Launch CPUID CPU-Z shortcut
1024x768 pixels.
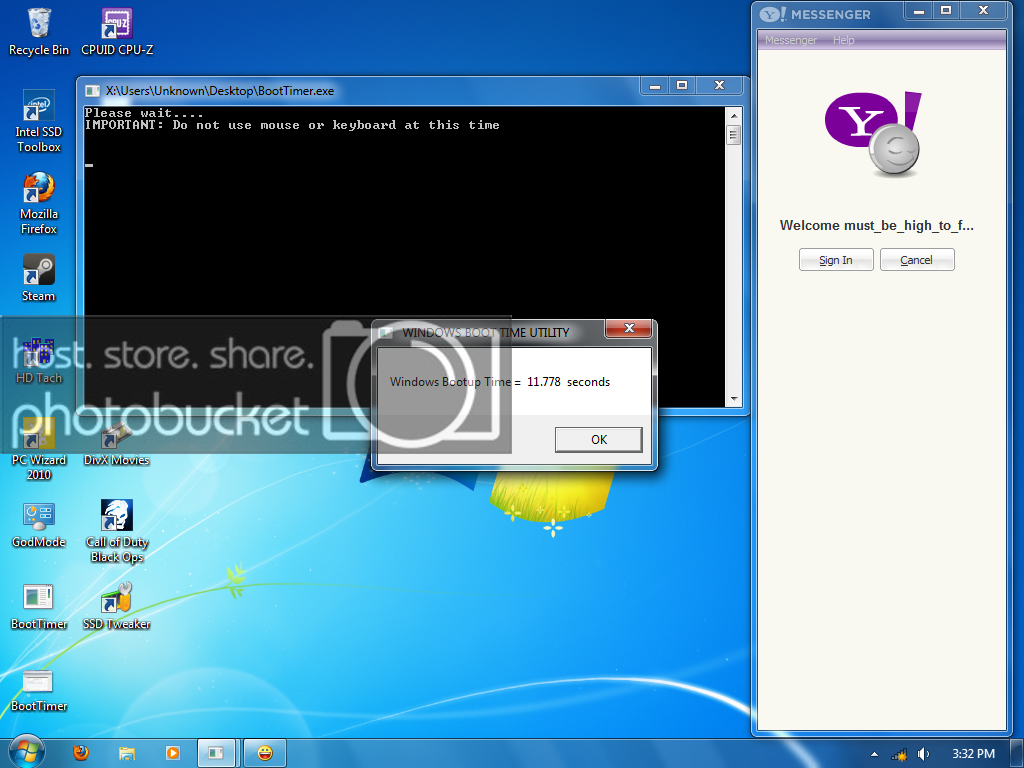(117, 32)
